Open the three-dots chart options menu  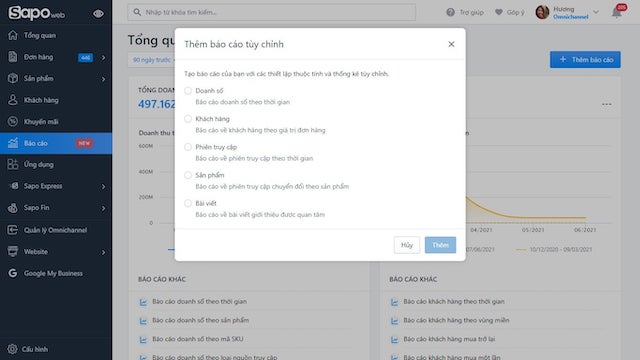point(607,104)
